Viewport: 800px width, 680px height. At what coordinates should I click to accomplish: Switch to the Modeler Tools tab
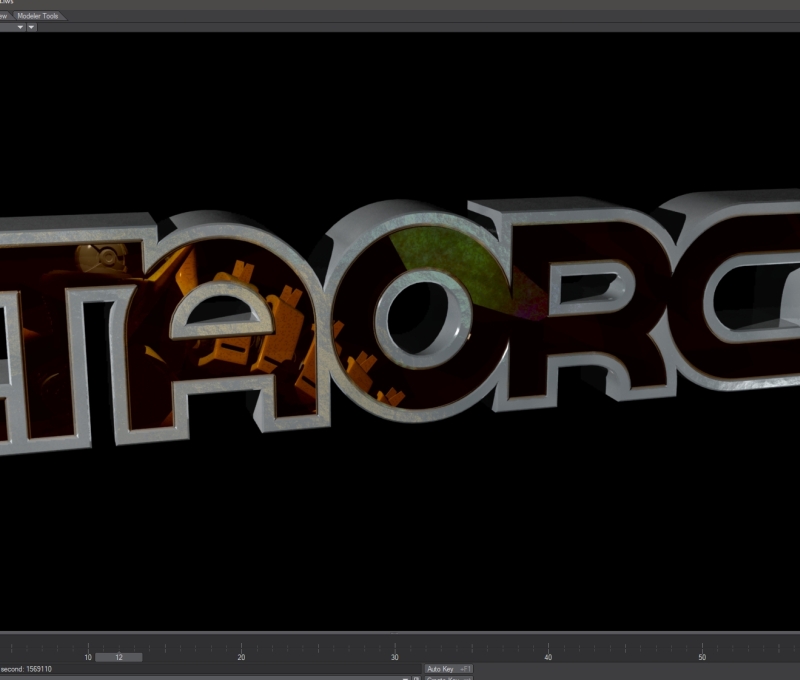(37, 16)
